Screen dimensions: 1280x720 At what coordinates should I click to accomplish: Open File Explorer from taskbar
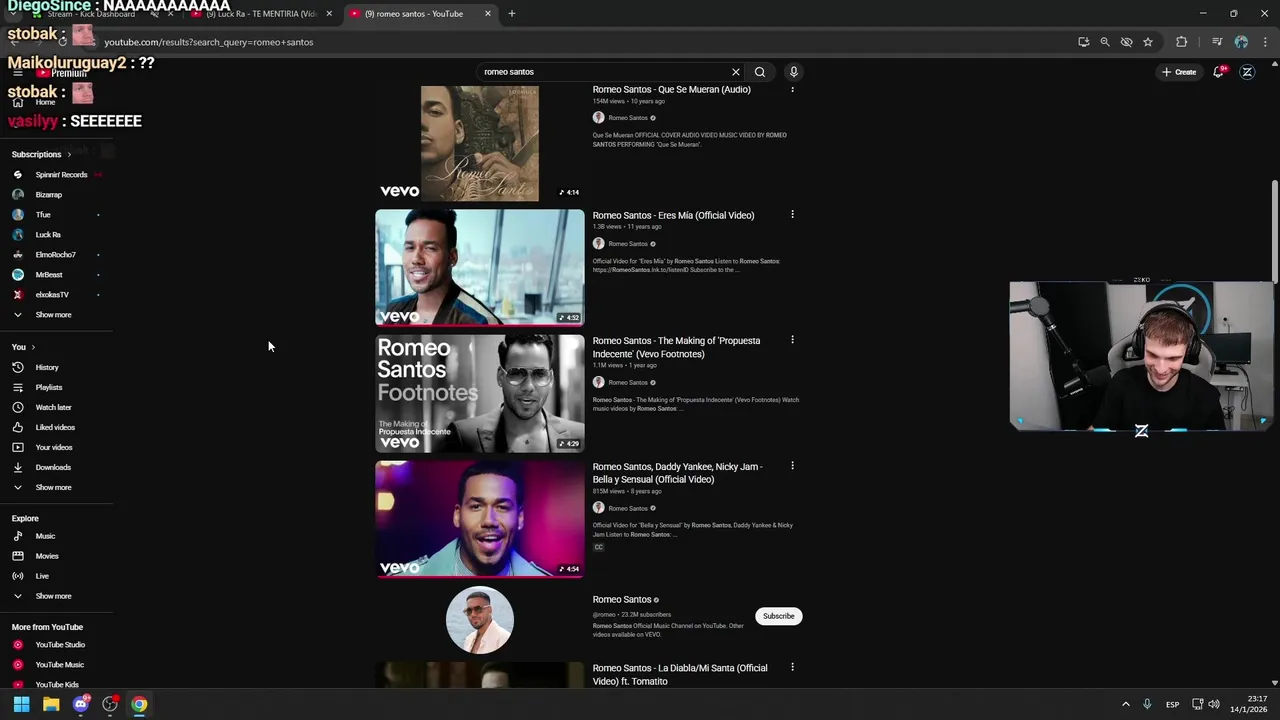point(51,704)
